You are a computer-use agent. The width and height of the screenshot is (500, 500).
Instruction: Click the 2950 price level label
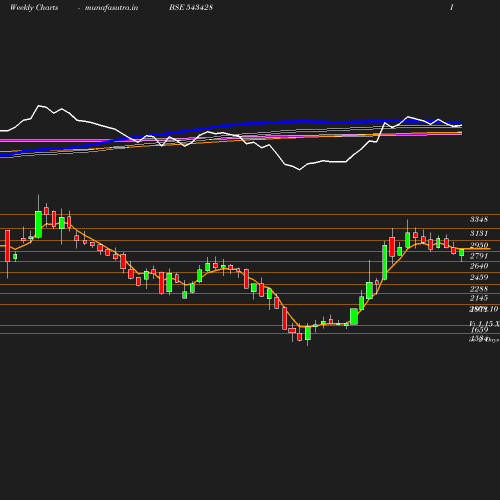coord(479,245)
